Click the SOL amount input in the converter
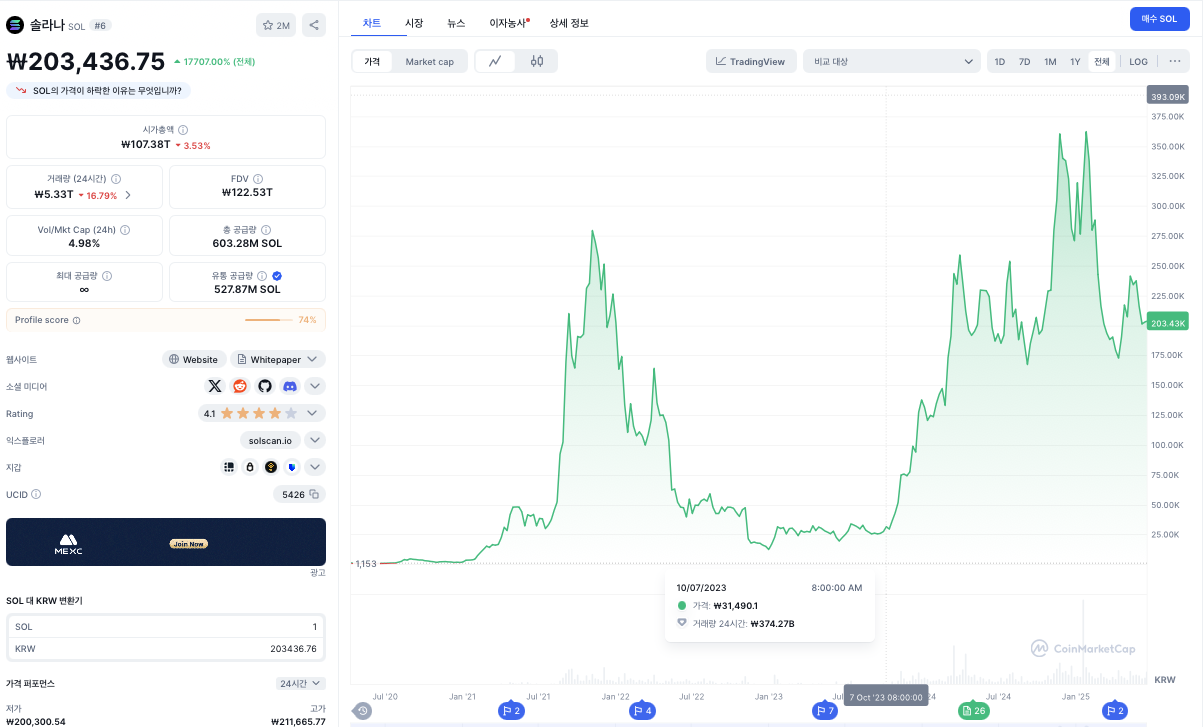Image resolution: width=1203 pixels, height=727 pixels. [x=166, y=626]
